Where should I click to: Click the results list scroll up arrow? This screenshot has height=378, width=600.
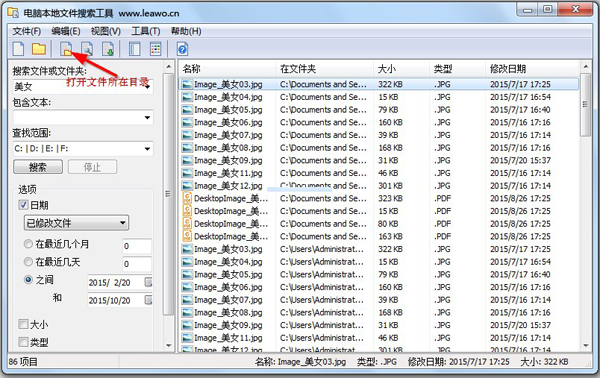pyautogui.click(x=585, y=67)
